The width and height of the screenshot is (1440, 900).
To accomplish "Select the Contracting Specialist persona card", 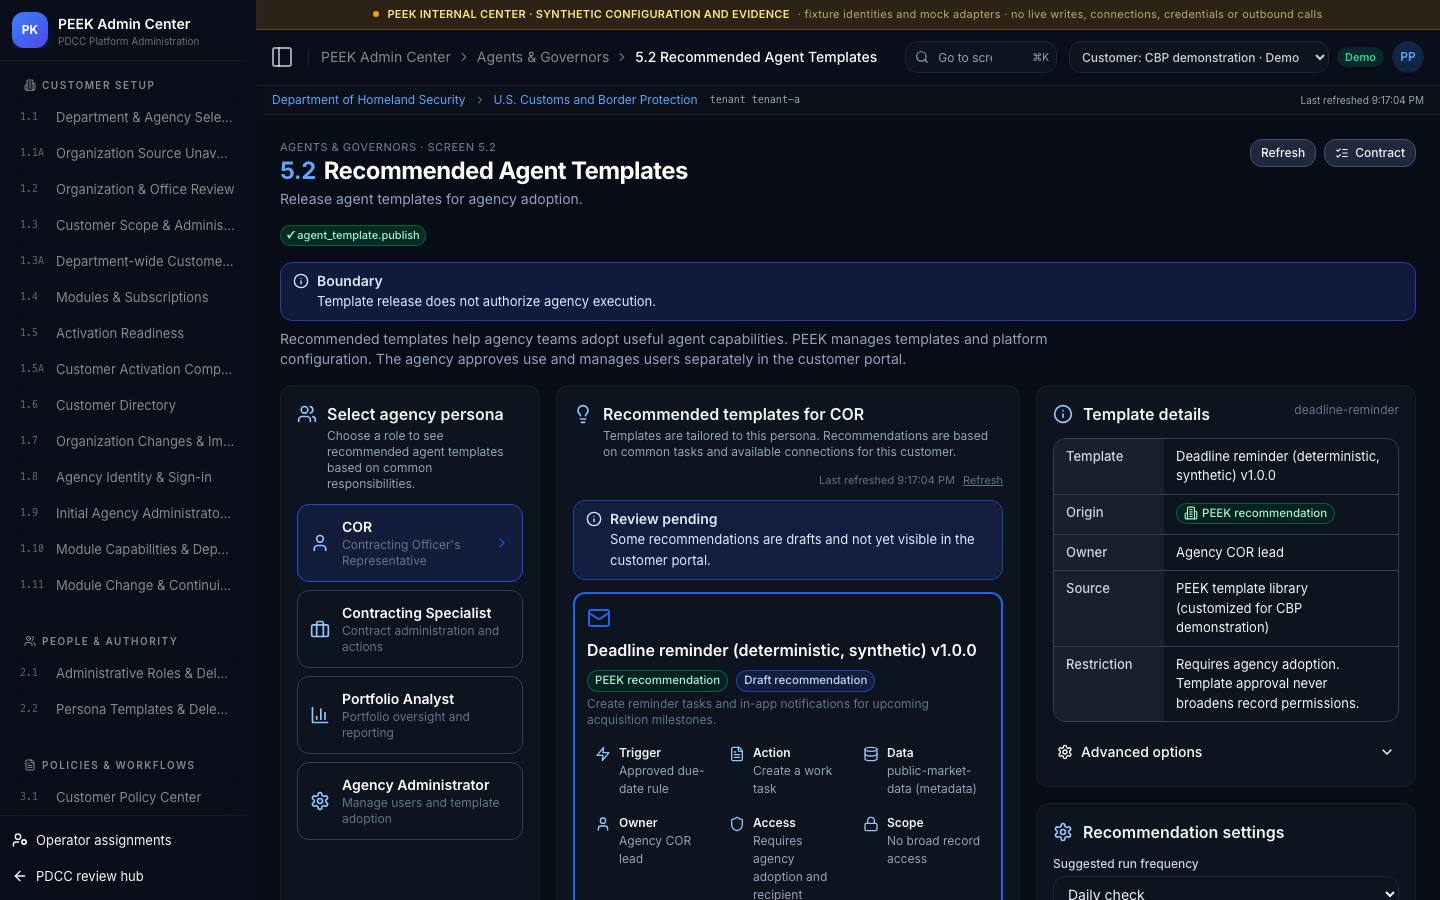I will point(410,629).
